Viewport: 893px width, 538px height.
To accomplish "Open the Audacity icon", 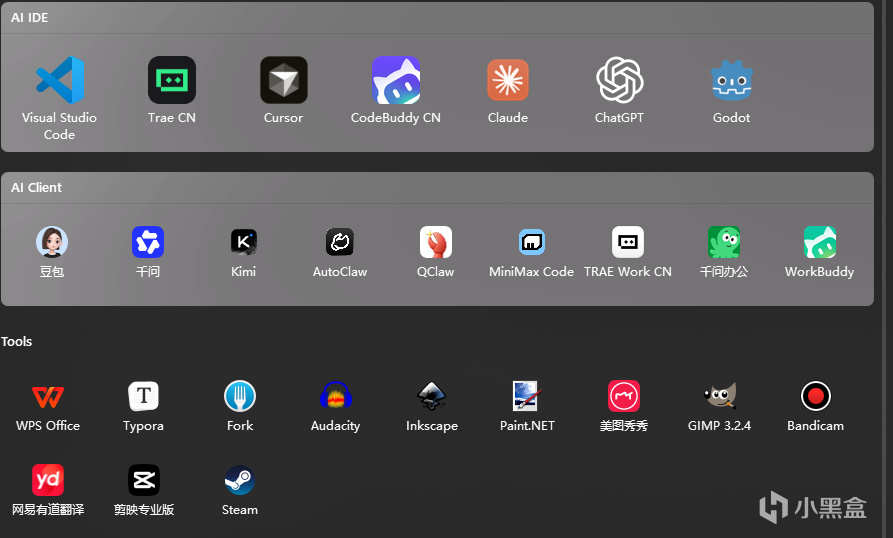I will [x=336, y=396].
